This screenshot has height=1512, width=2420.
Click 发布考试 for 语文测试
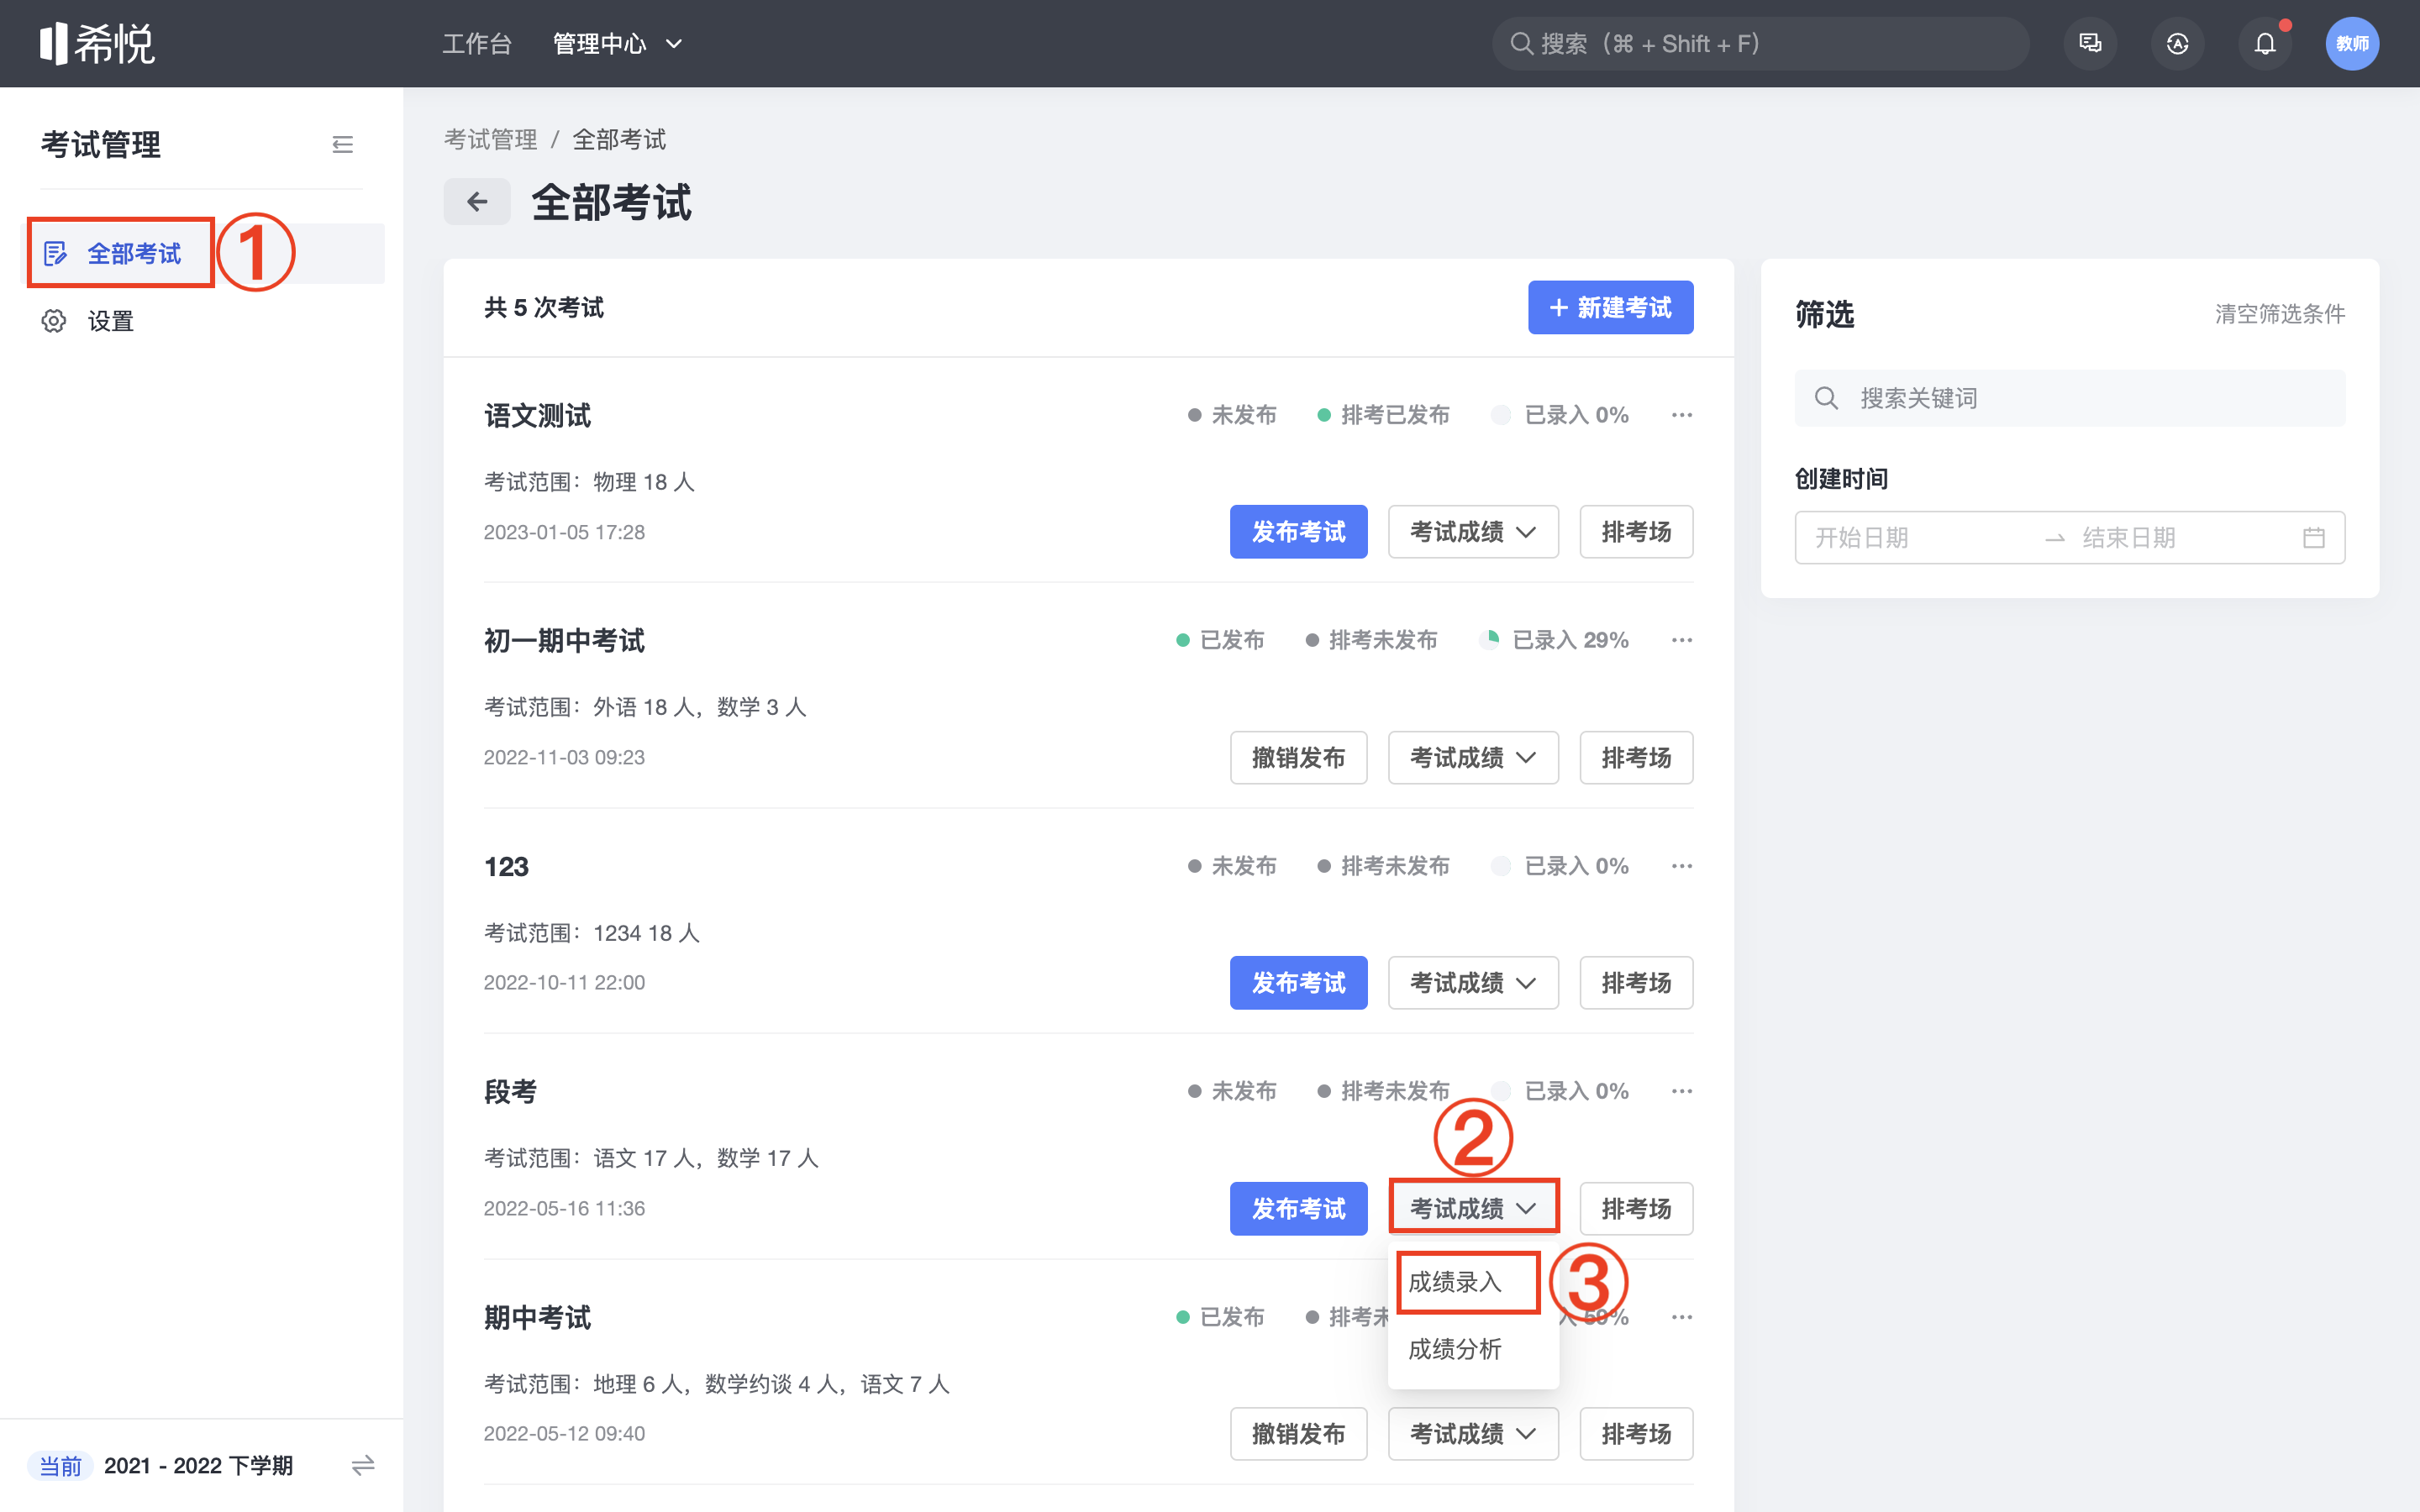[1298, 532]
